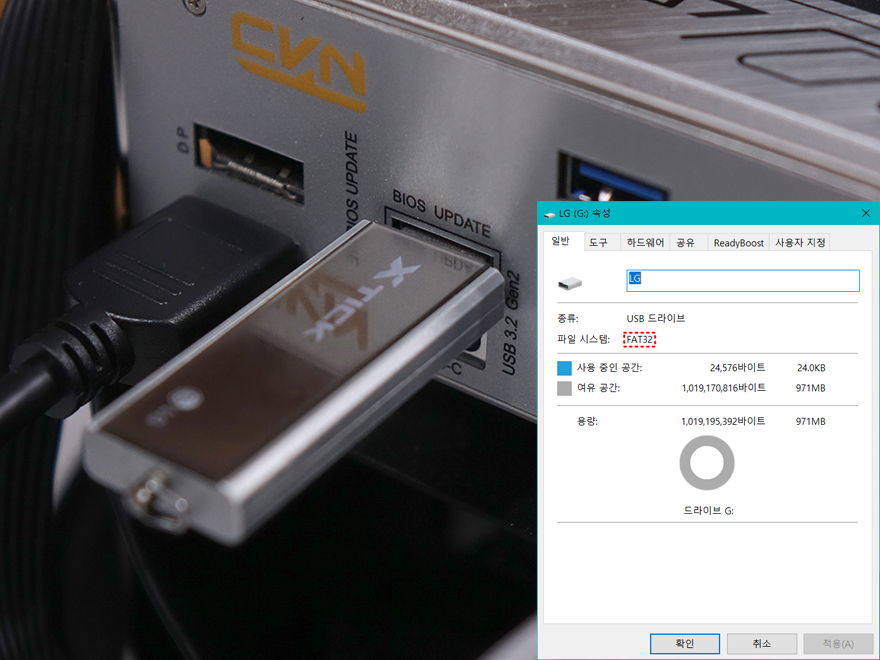This screenshot has height=660, width=880.
Task: Click the 1,019,170,816바이트 free value
Action: click(723, 388)
